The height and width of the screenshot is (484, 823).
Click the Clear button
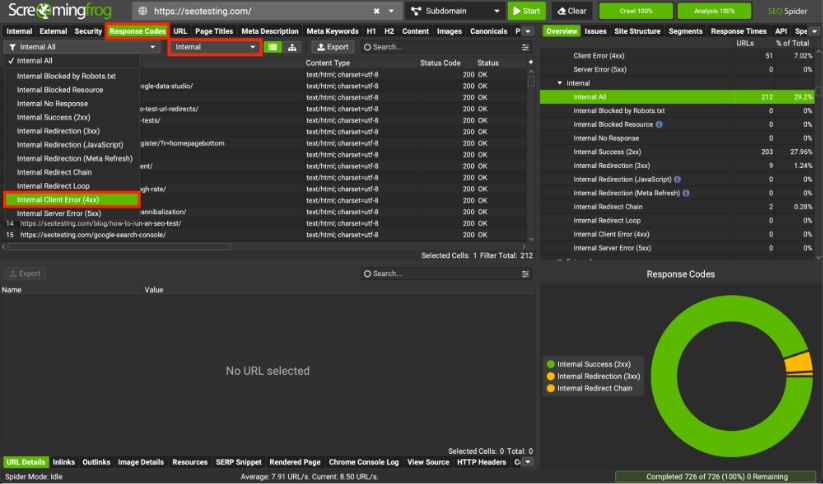571,11
